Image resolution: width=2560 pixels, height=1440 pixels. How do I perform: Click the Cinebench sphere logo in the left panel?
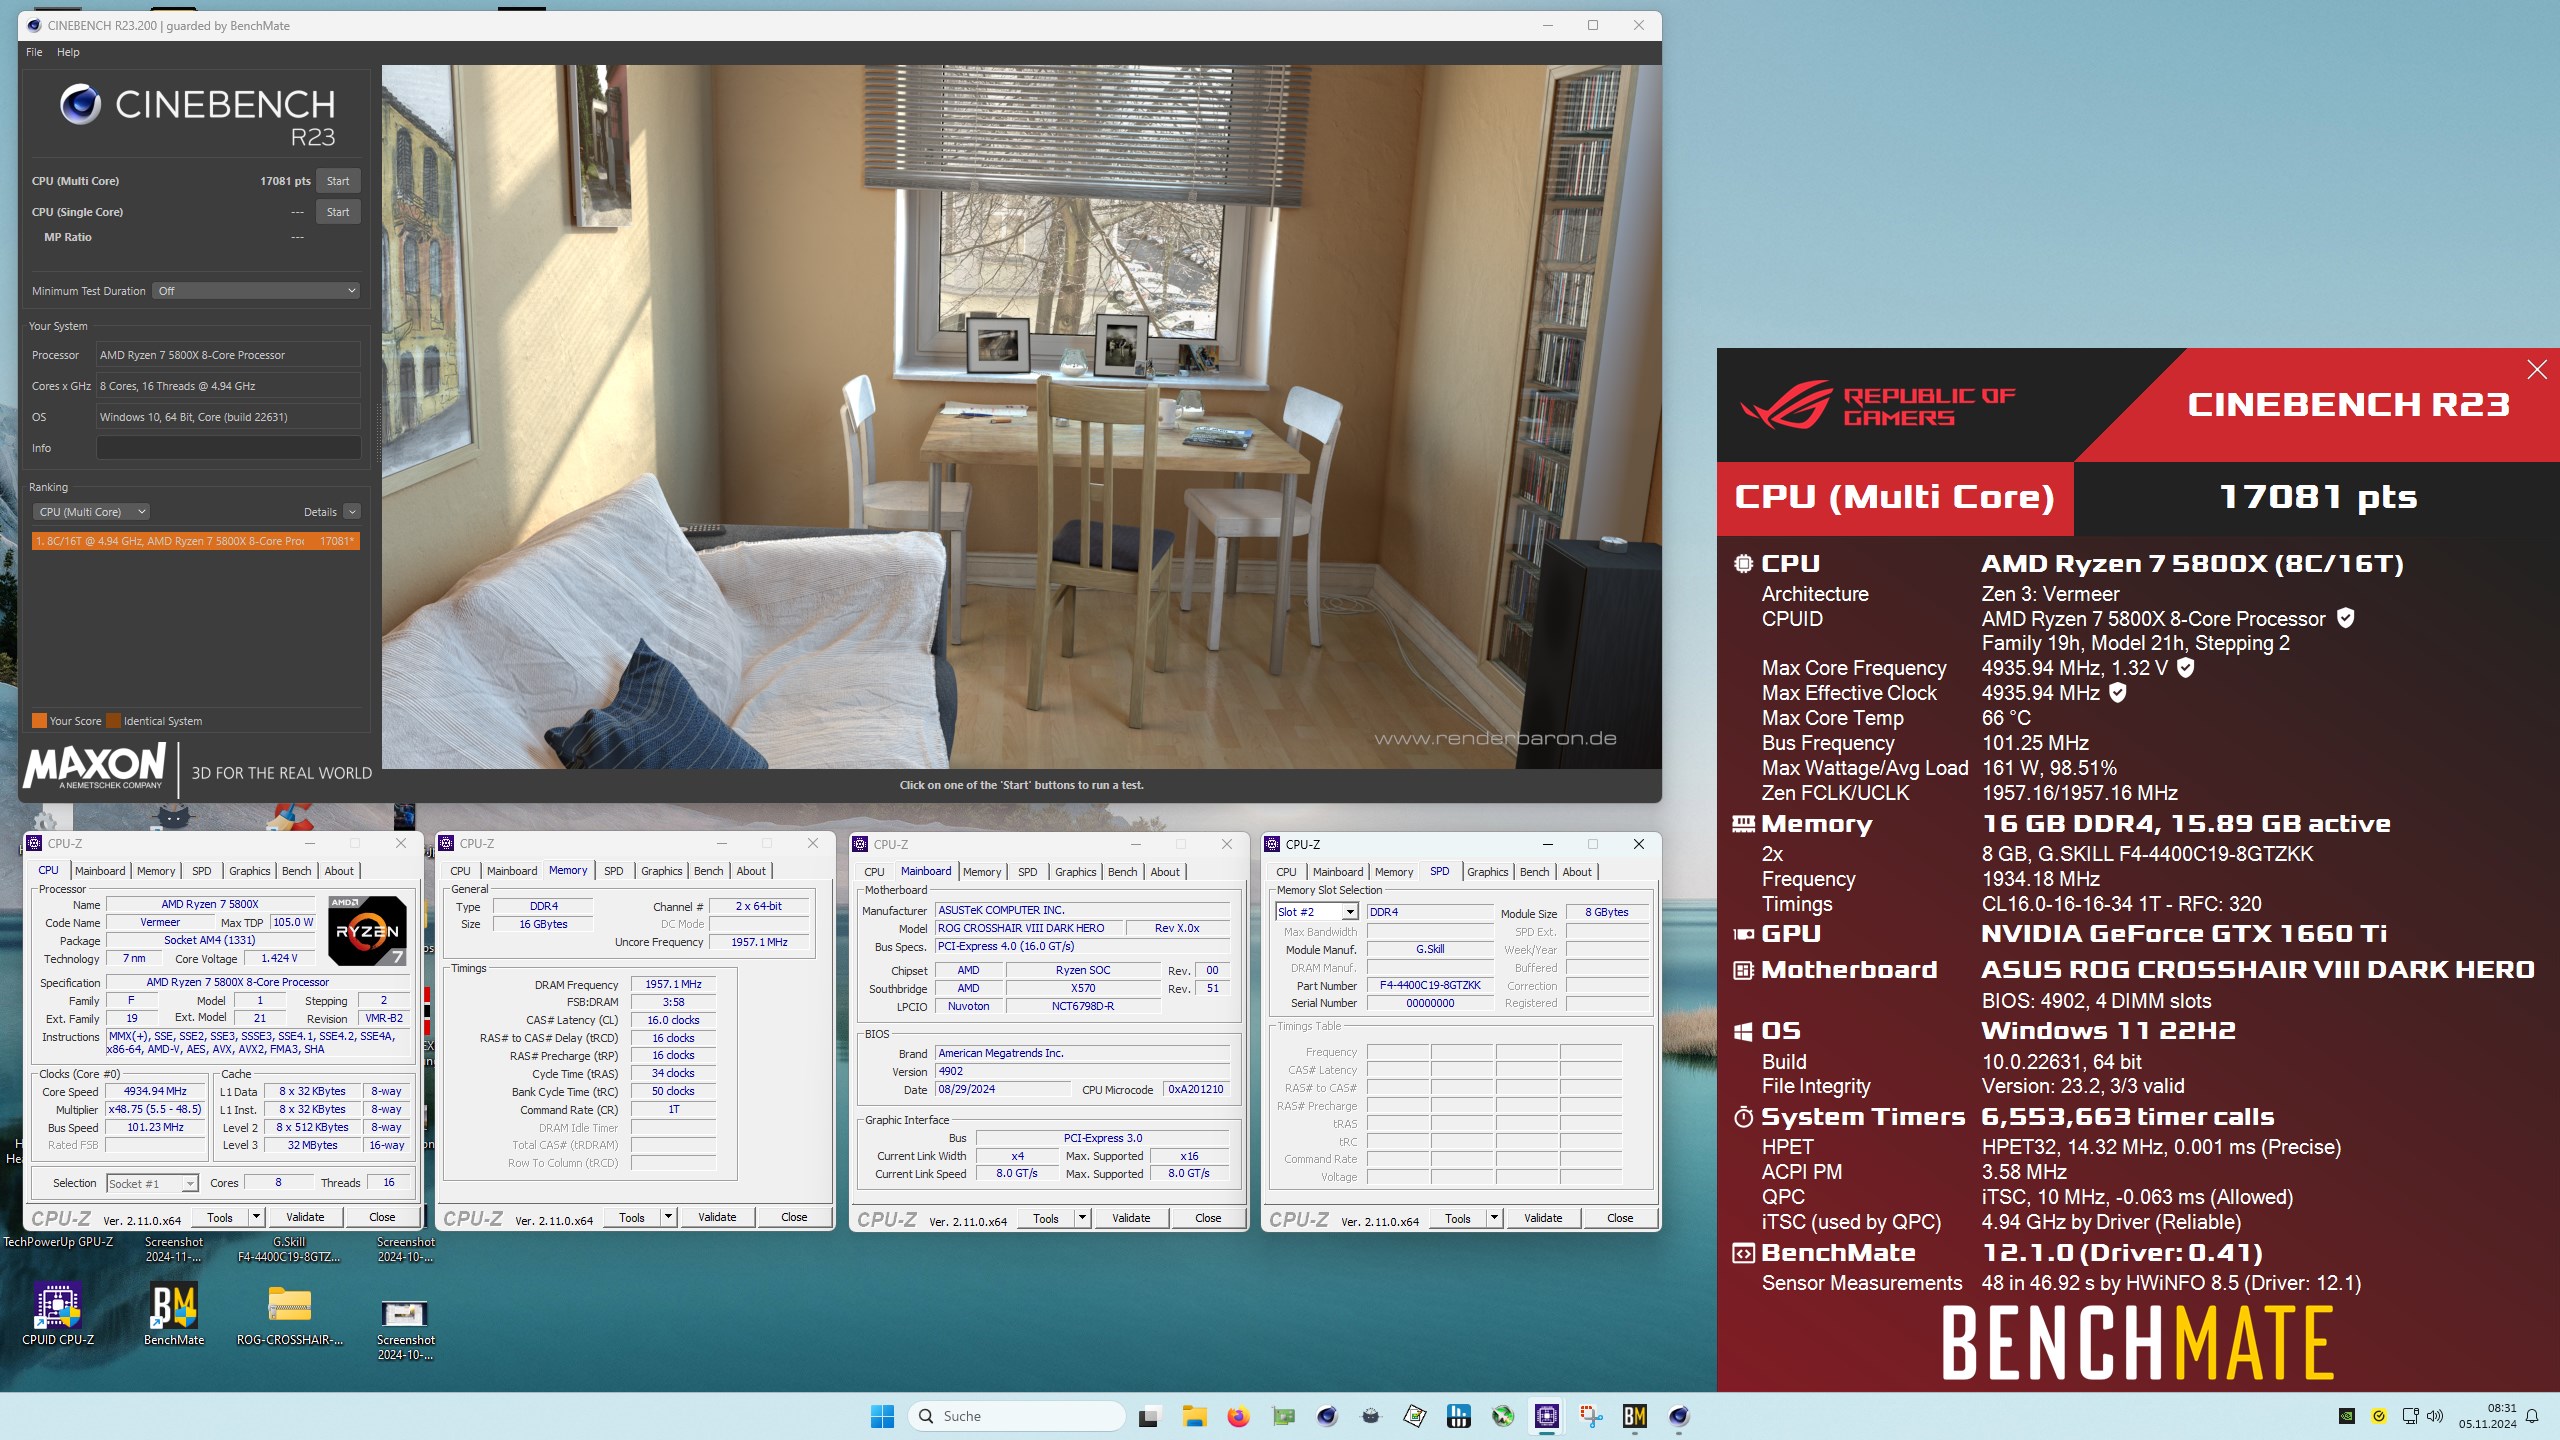coord(80,104)
